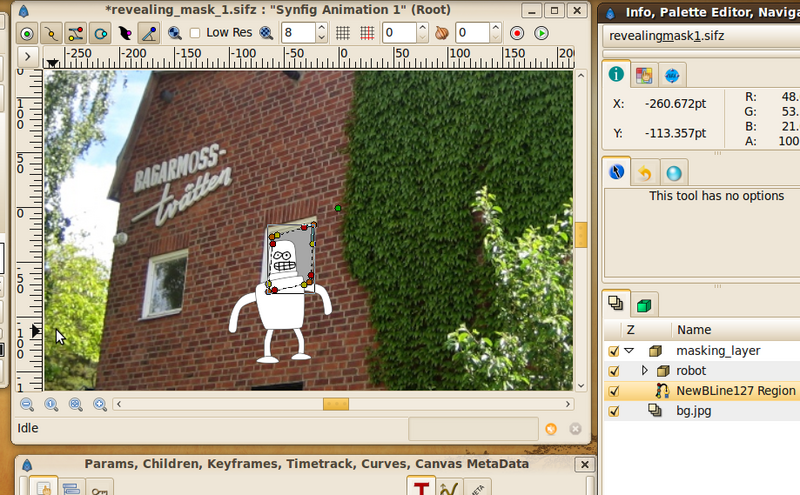800x495 pixels.
Task: Click the zoom in icon
Action: click(100, 405)
